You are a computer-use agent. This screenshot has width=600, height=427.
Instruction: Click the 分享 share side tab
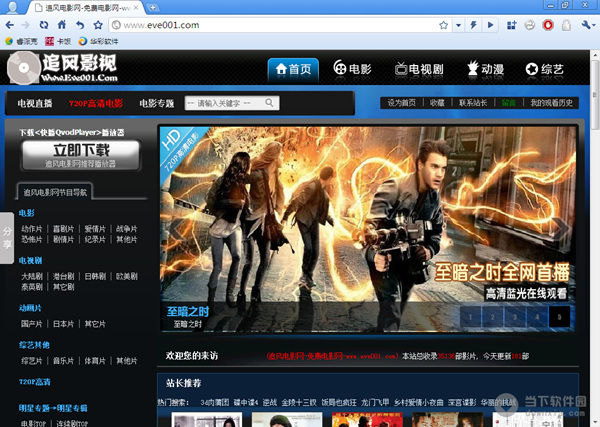(x=7, y=238)
